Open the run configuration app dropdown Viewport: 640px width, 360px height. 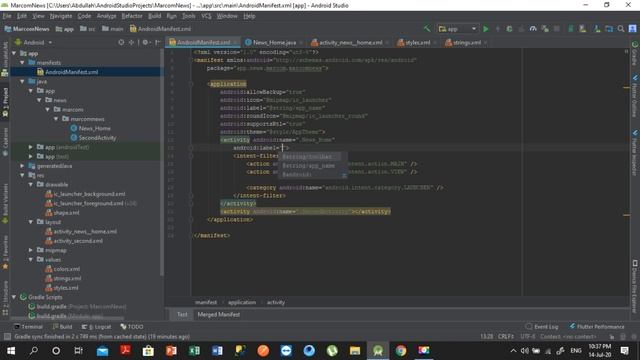(457, 29)
